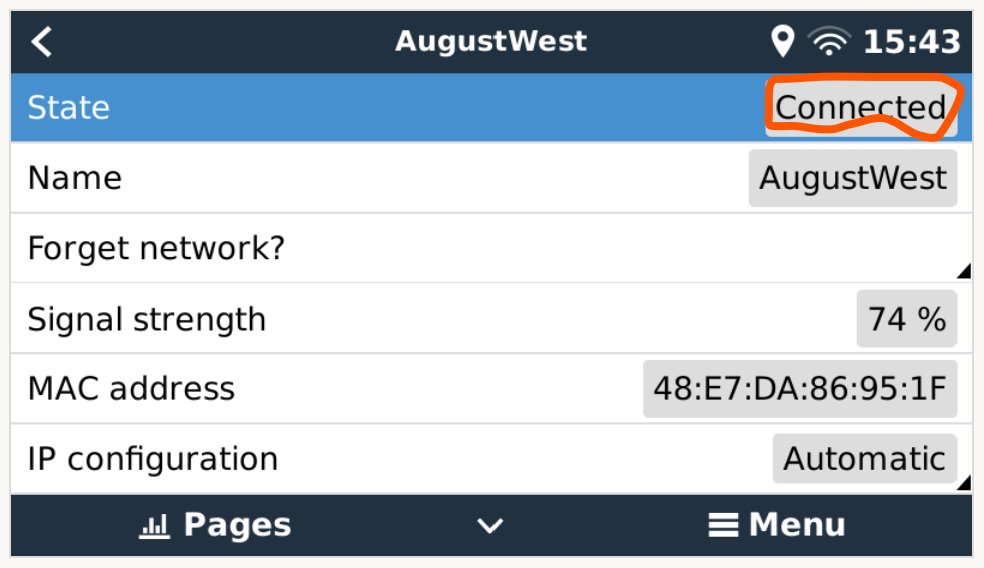Tap the hamburger icon beside Menu
The image size is (984, 568).
723,525
